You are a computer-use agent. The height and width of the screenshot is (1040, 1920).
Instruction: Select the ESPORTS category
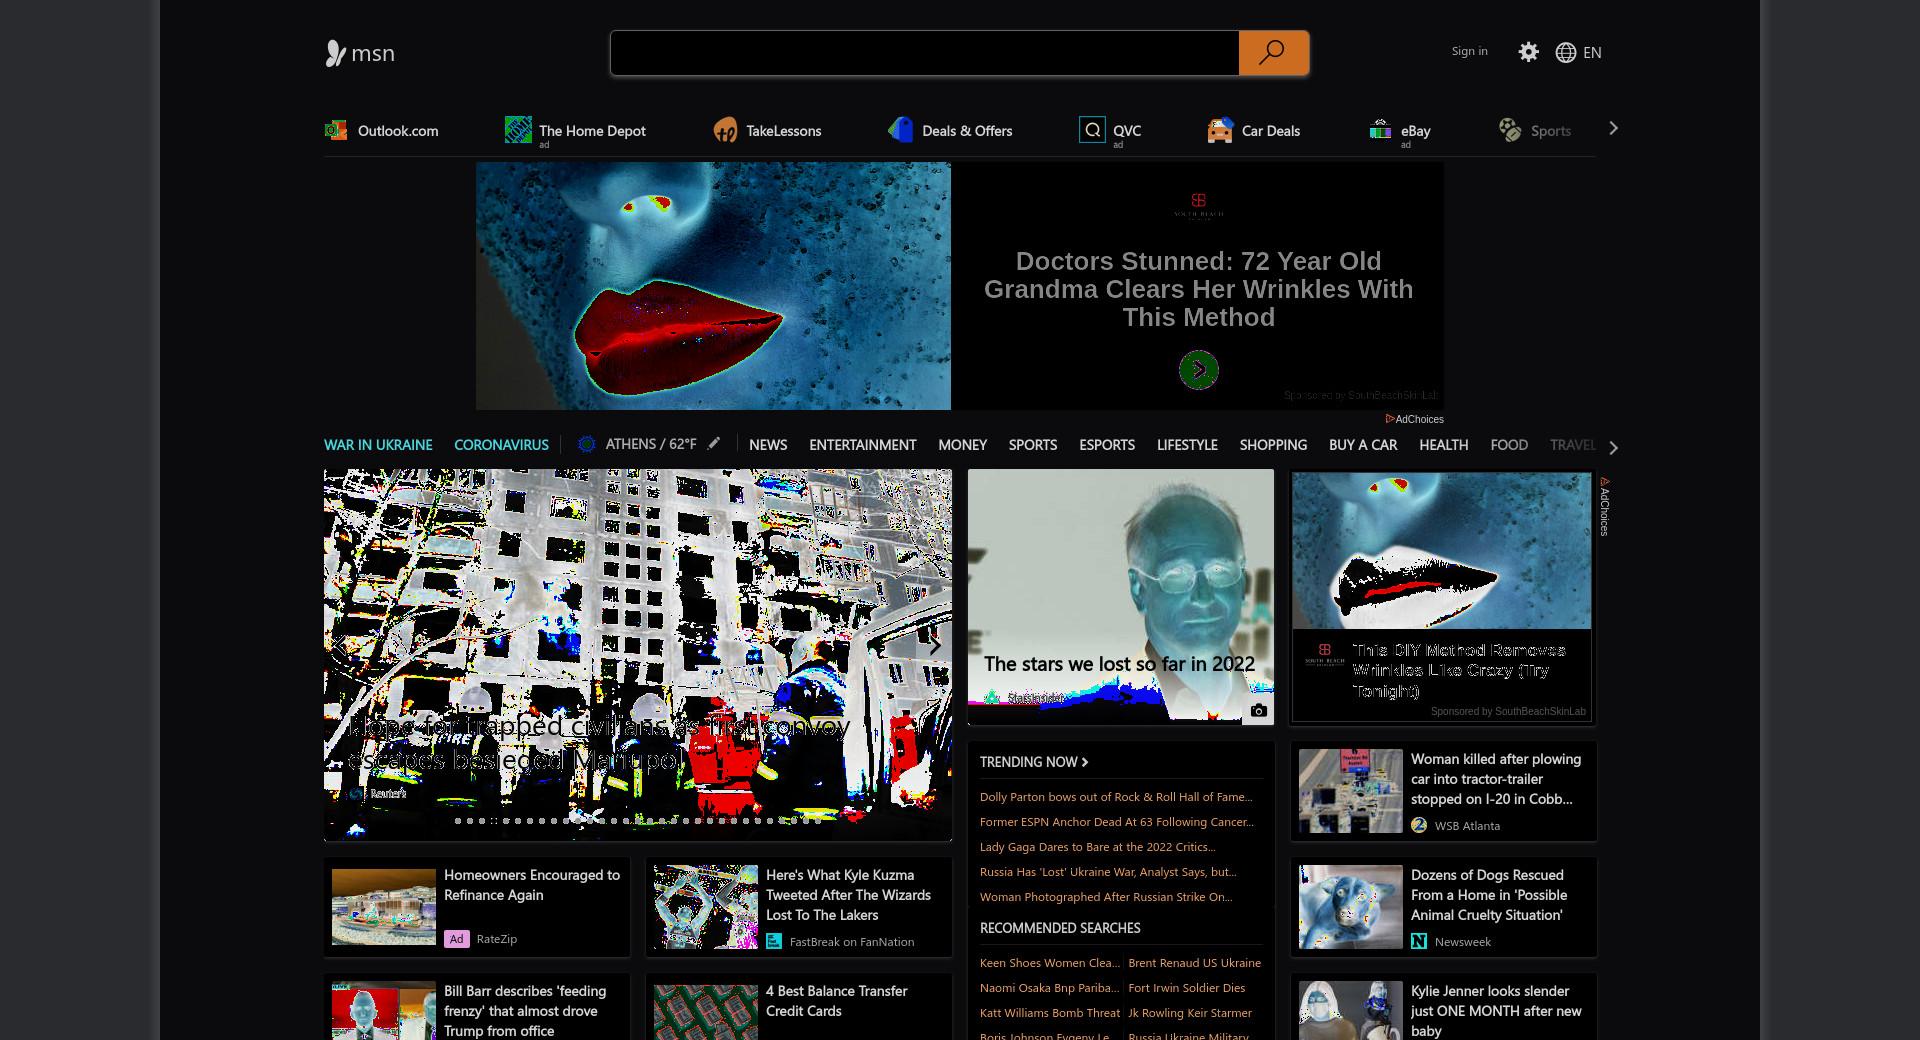[x=1107, y=445]
